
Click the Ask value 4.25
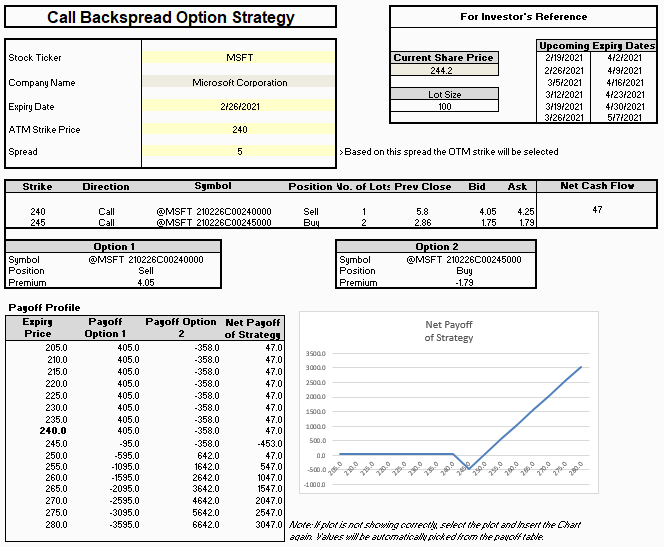(526, 211)
